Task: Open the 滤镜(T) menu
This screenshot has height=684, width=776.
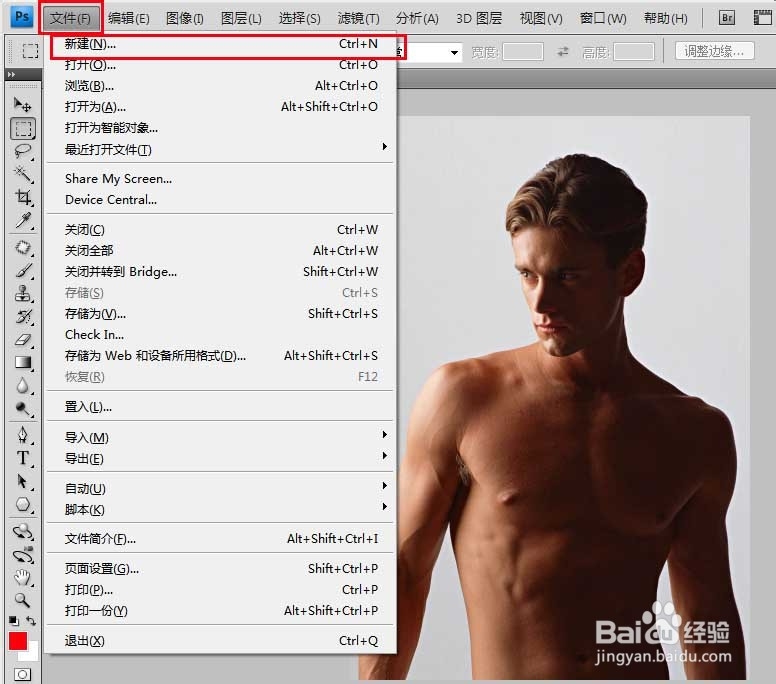Action: 359,18
